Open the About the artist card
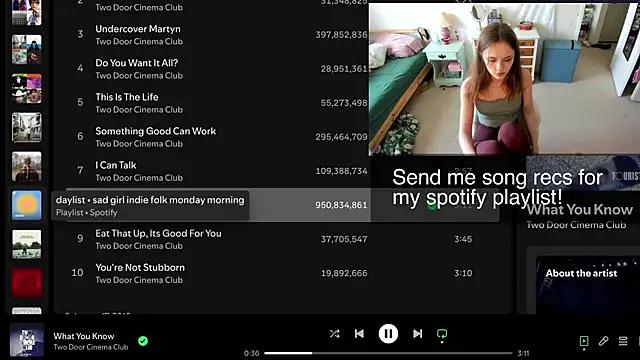 pos(581,273)
